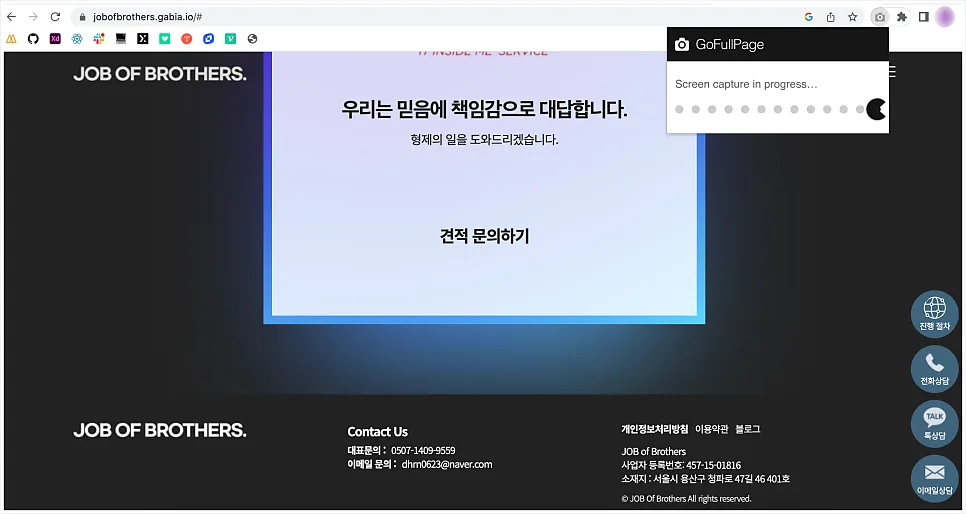
Task: View site info via the lock icon
Action: click(x=83, y=17)
